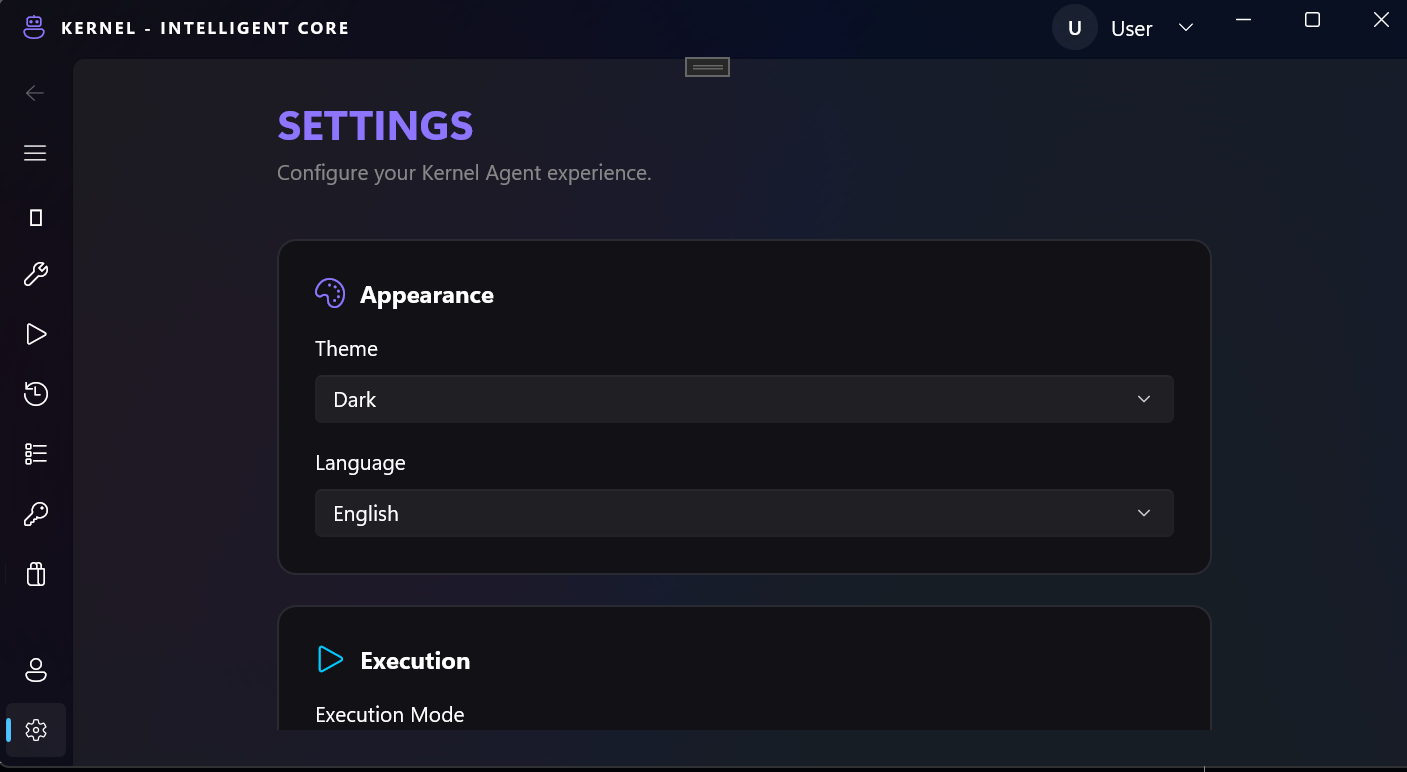Open the Theme dropdown showing Dark
This screenshot has width=1407, height=772.
click(x=744, y=399)
